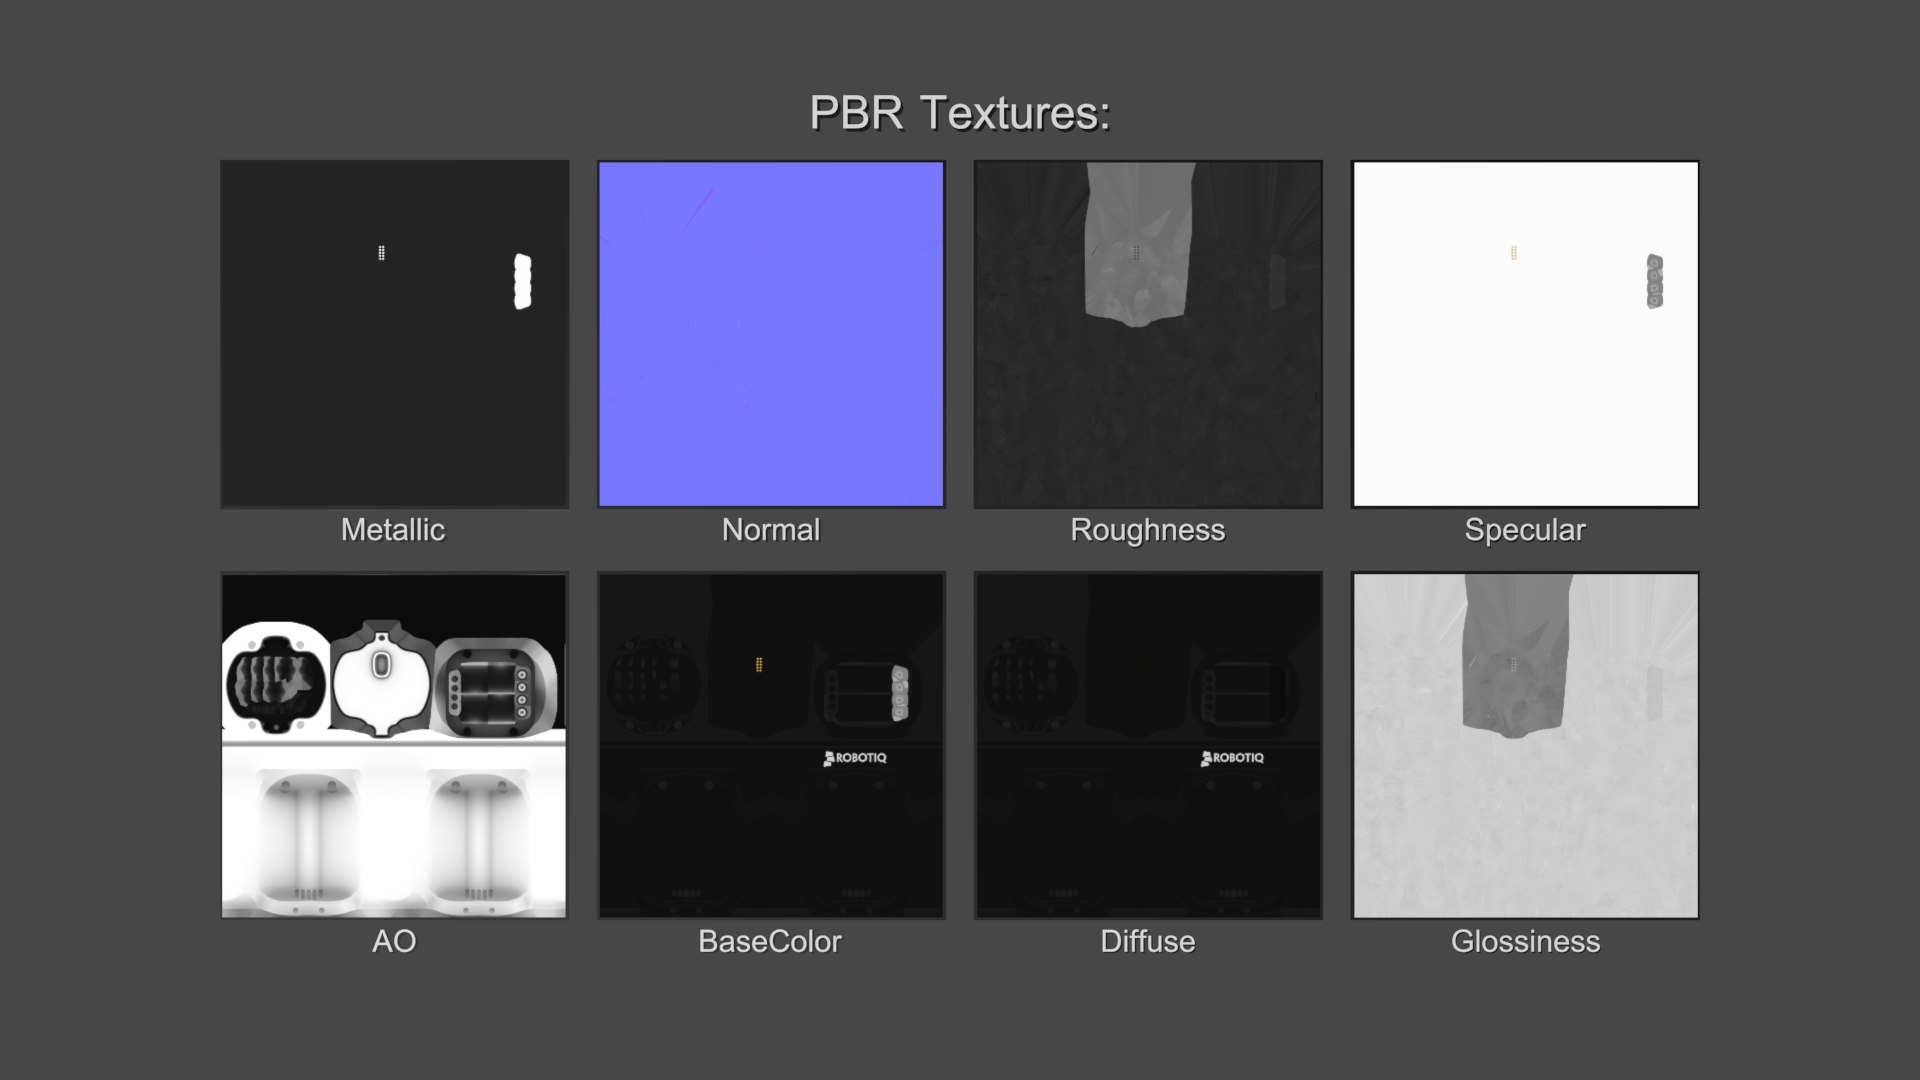Screen dimensions: 1920x1080
Task: Click the AO texture thumbnail
Action: 394,745
